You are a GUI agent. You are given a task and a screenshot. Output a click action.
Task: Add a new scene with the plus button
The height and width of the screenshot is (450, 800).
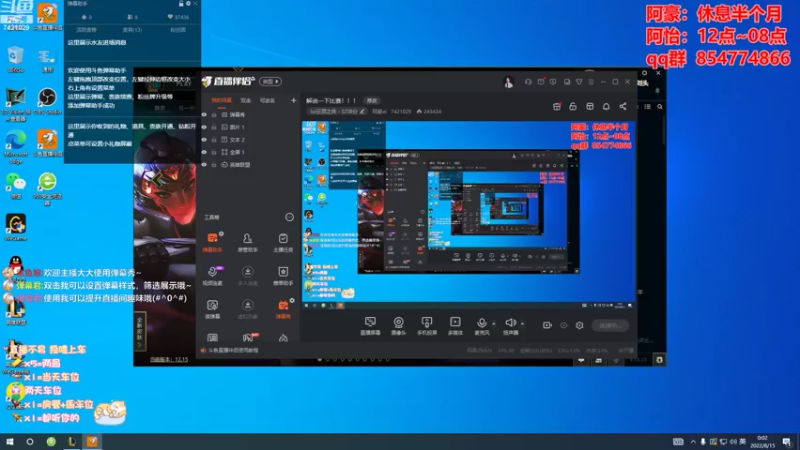[293, 101]
